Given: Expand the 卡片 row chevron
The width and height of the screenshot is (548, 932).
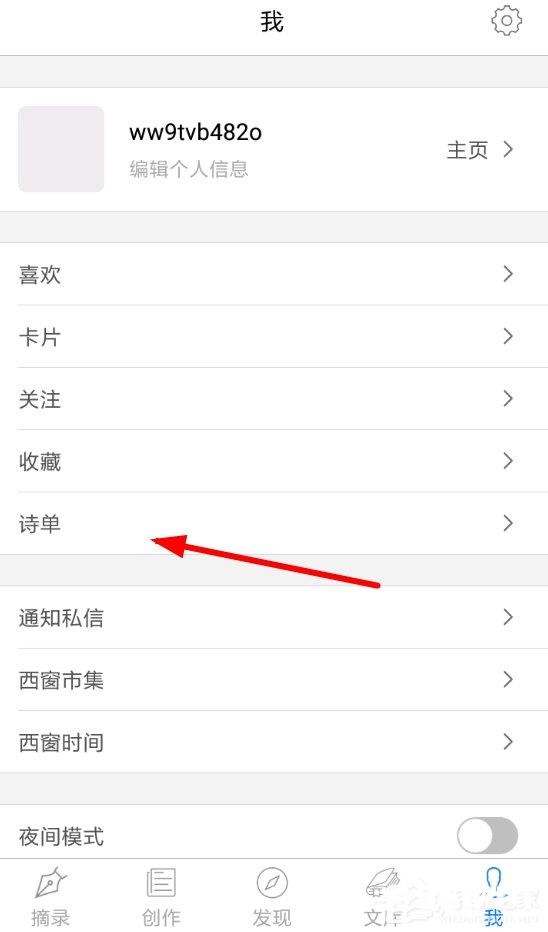Looking at the screenshot, I should click(x=508, y=336).
